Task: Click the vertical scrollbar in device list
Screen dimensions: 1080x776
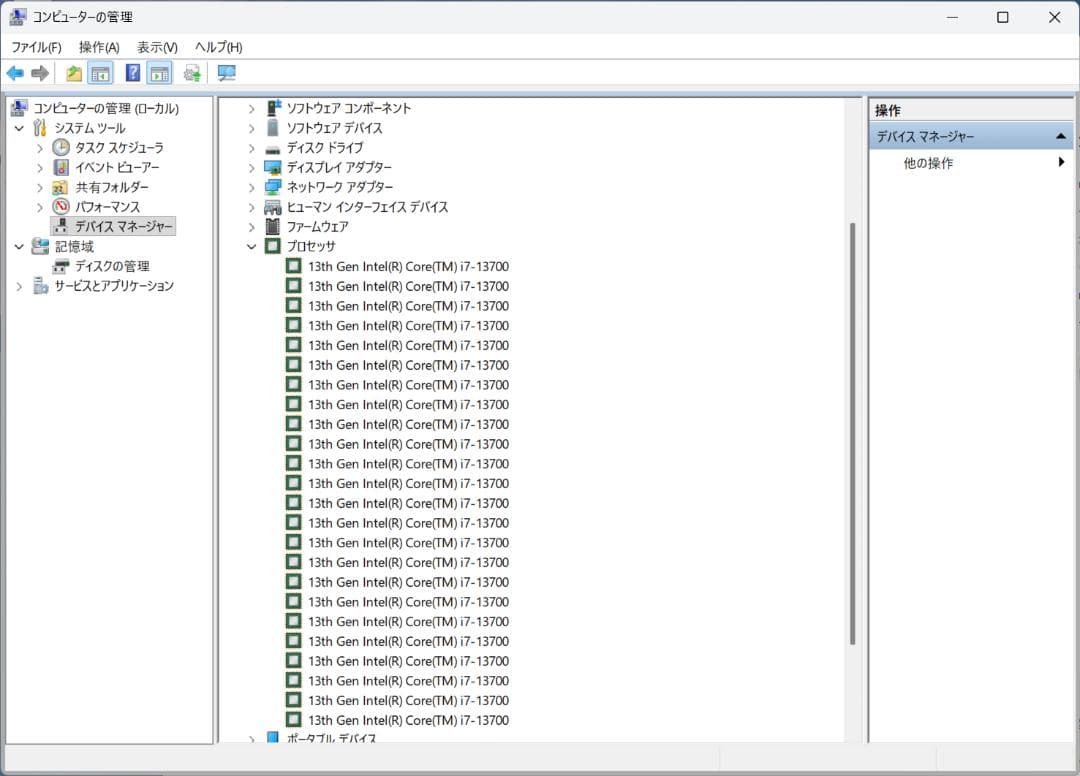Action: click(853, 430)
